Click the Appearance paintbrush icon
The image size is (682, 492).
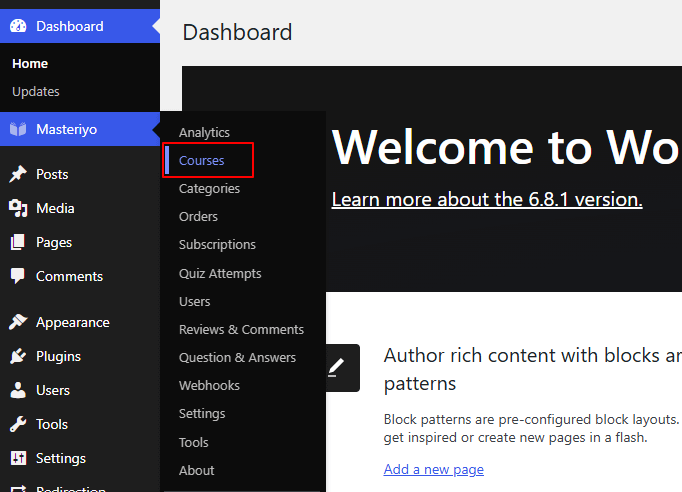(x=18, y=322)
